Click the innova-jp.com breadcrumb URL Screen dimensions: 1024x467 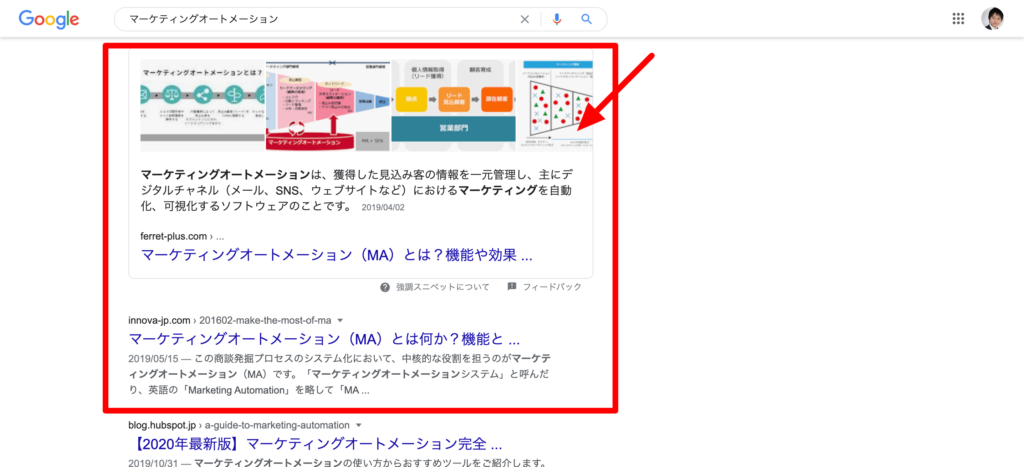click(230, 320)
